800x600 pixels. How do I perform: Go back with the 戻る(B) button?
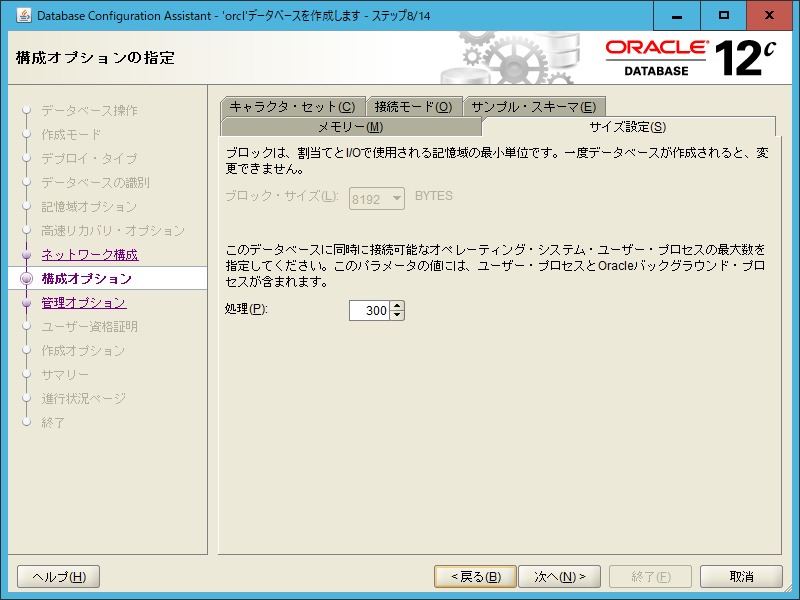point(476,577)
